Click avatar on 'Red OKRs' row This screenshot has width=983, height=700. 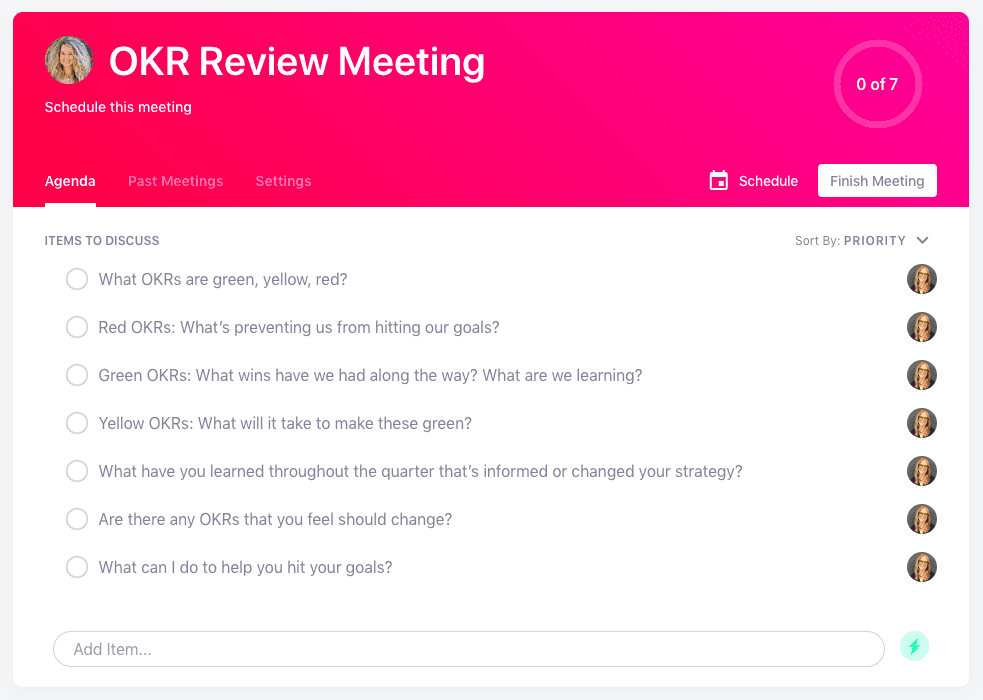click(x=922, y=327)
